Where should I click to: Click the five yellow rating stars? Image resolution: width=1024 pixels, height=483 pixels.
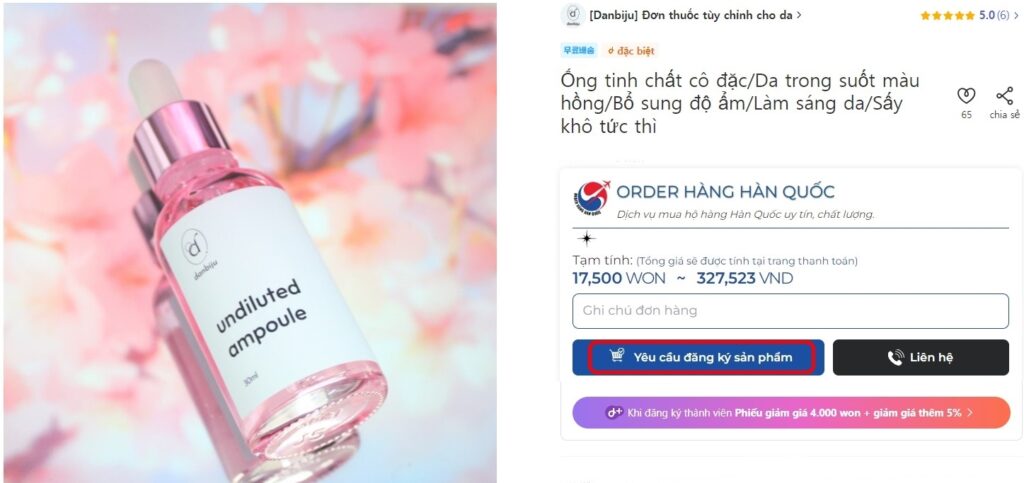(x=948, y=16)
